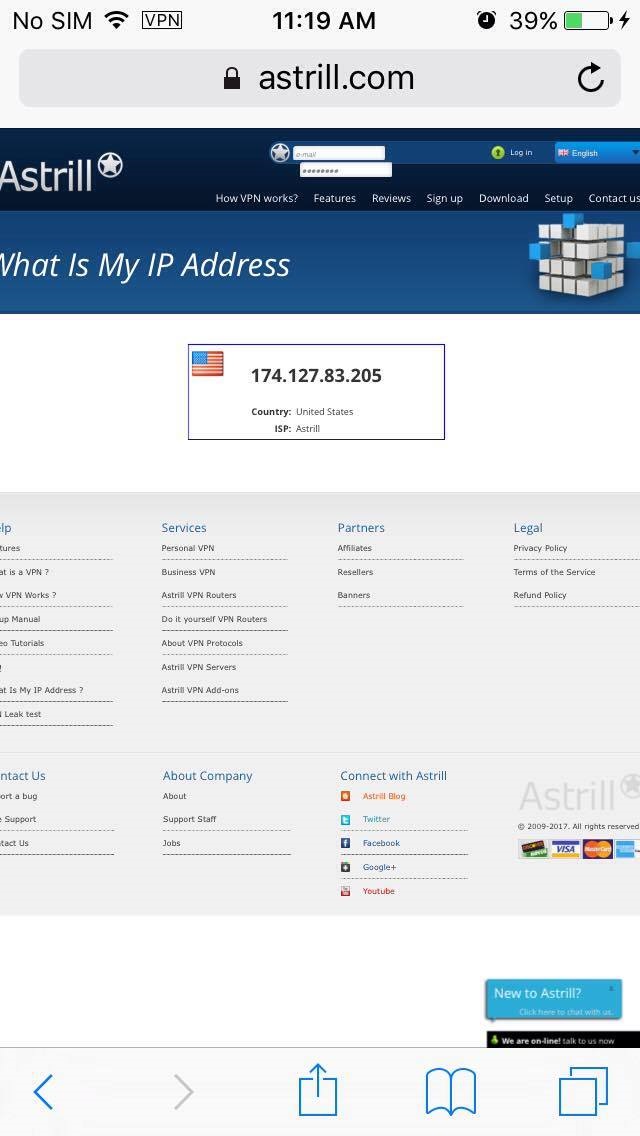Click the Log in link

pyautogui.click(x=521, y=152)
